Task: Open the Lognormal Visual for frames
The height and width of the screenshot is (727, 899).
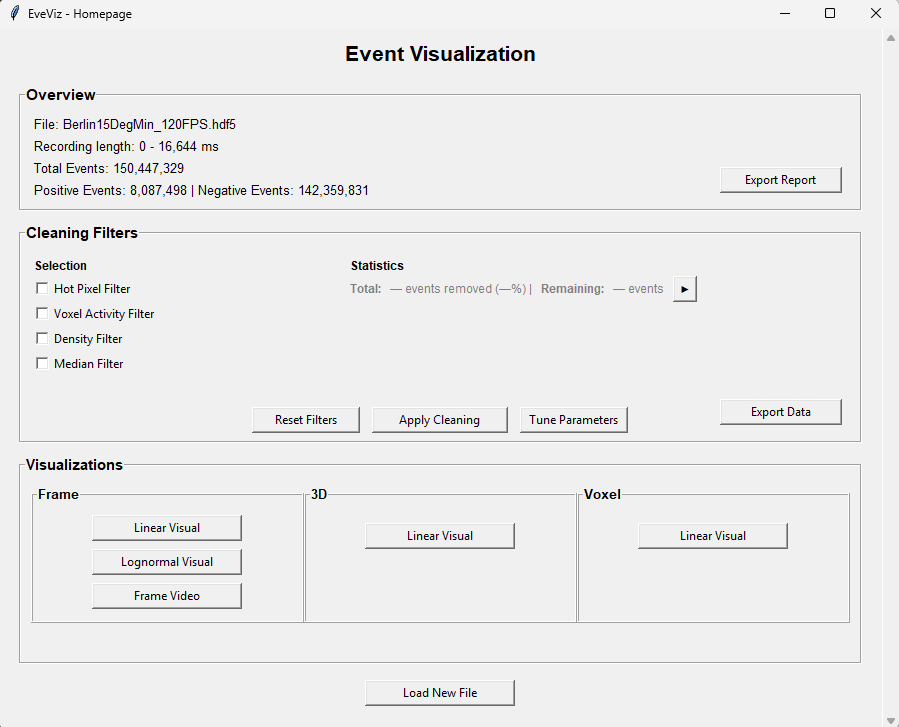Action: (166, 561)
